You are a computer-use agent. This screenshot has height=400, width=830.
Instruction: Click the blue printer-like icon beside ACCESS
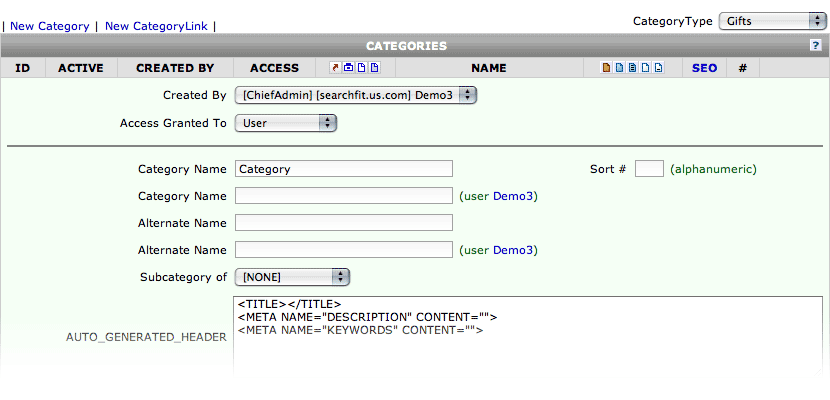click(348, 67)
